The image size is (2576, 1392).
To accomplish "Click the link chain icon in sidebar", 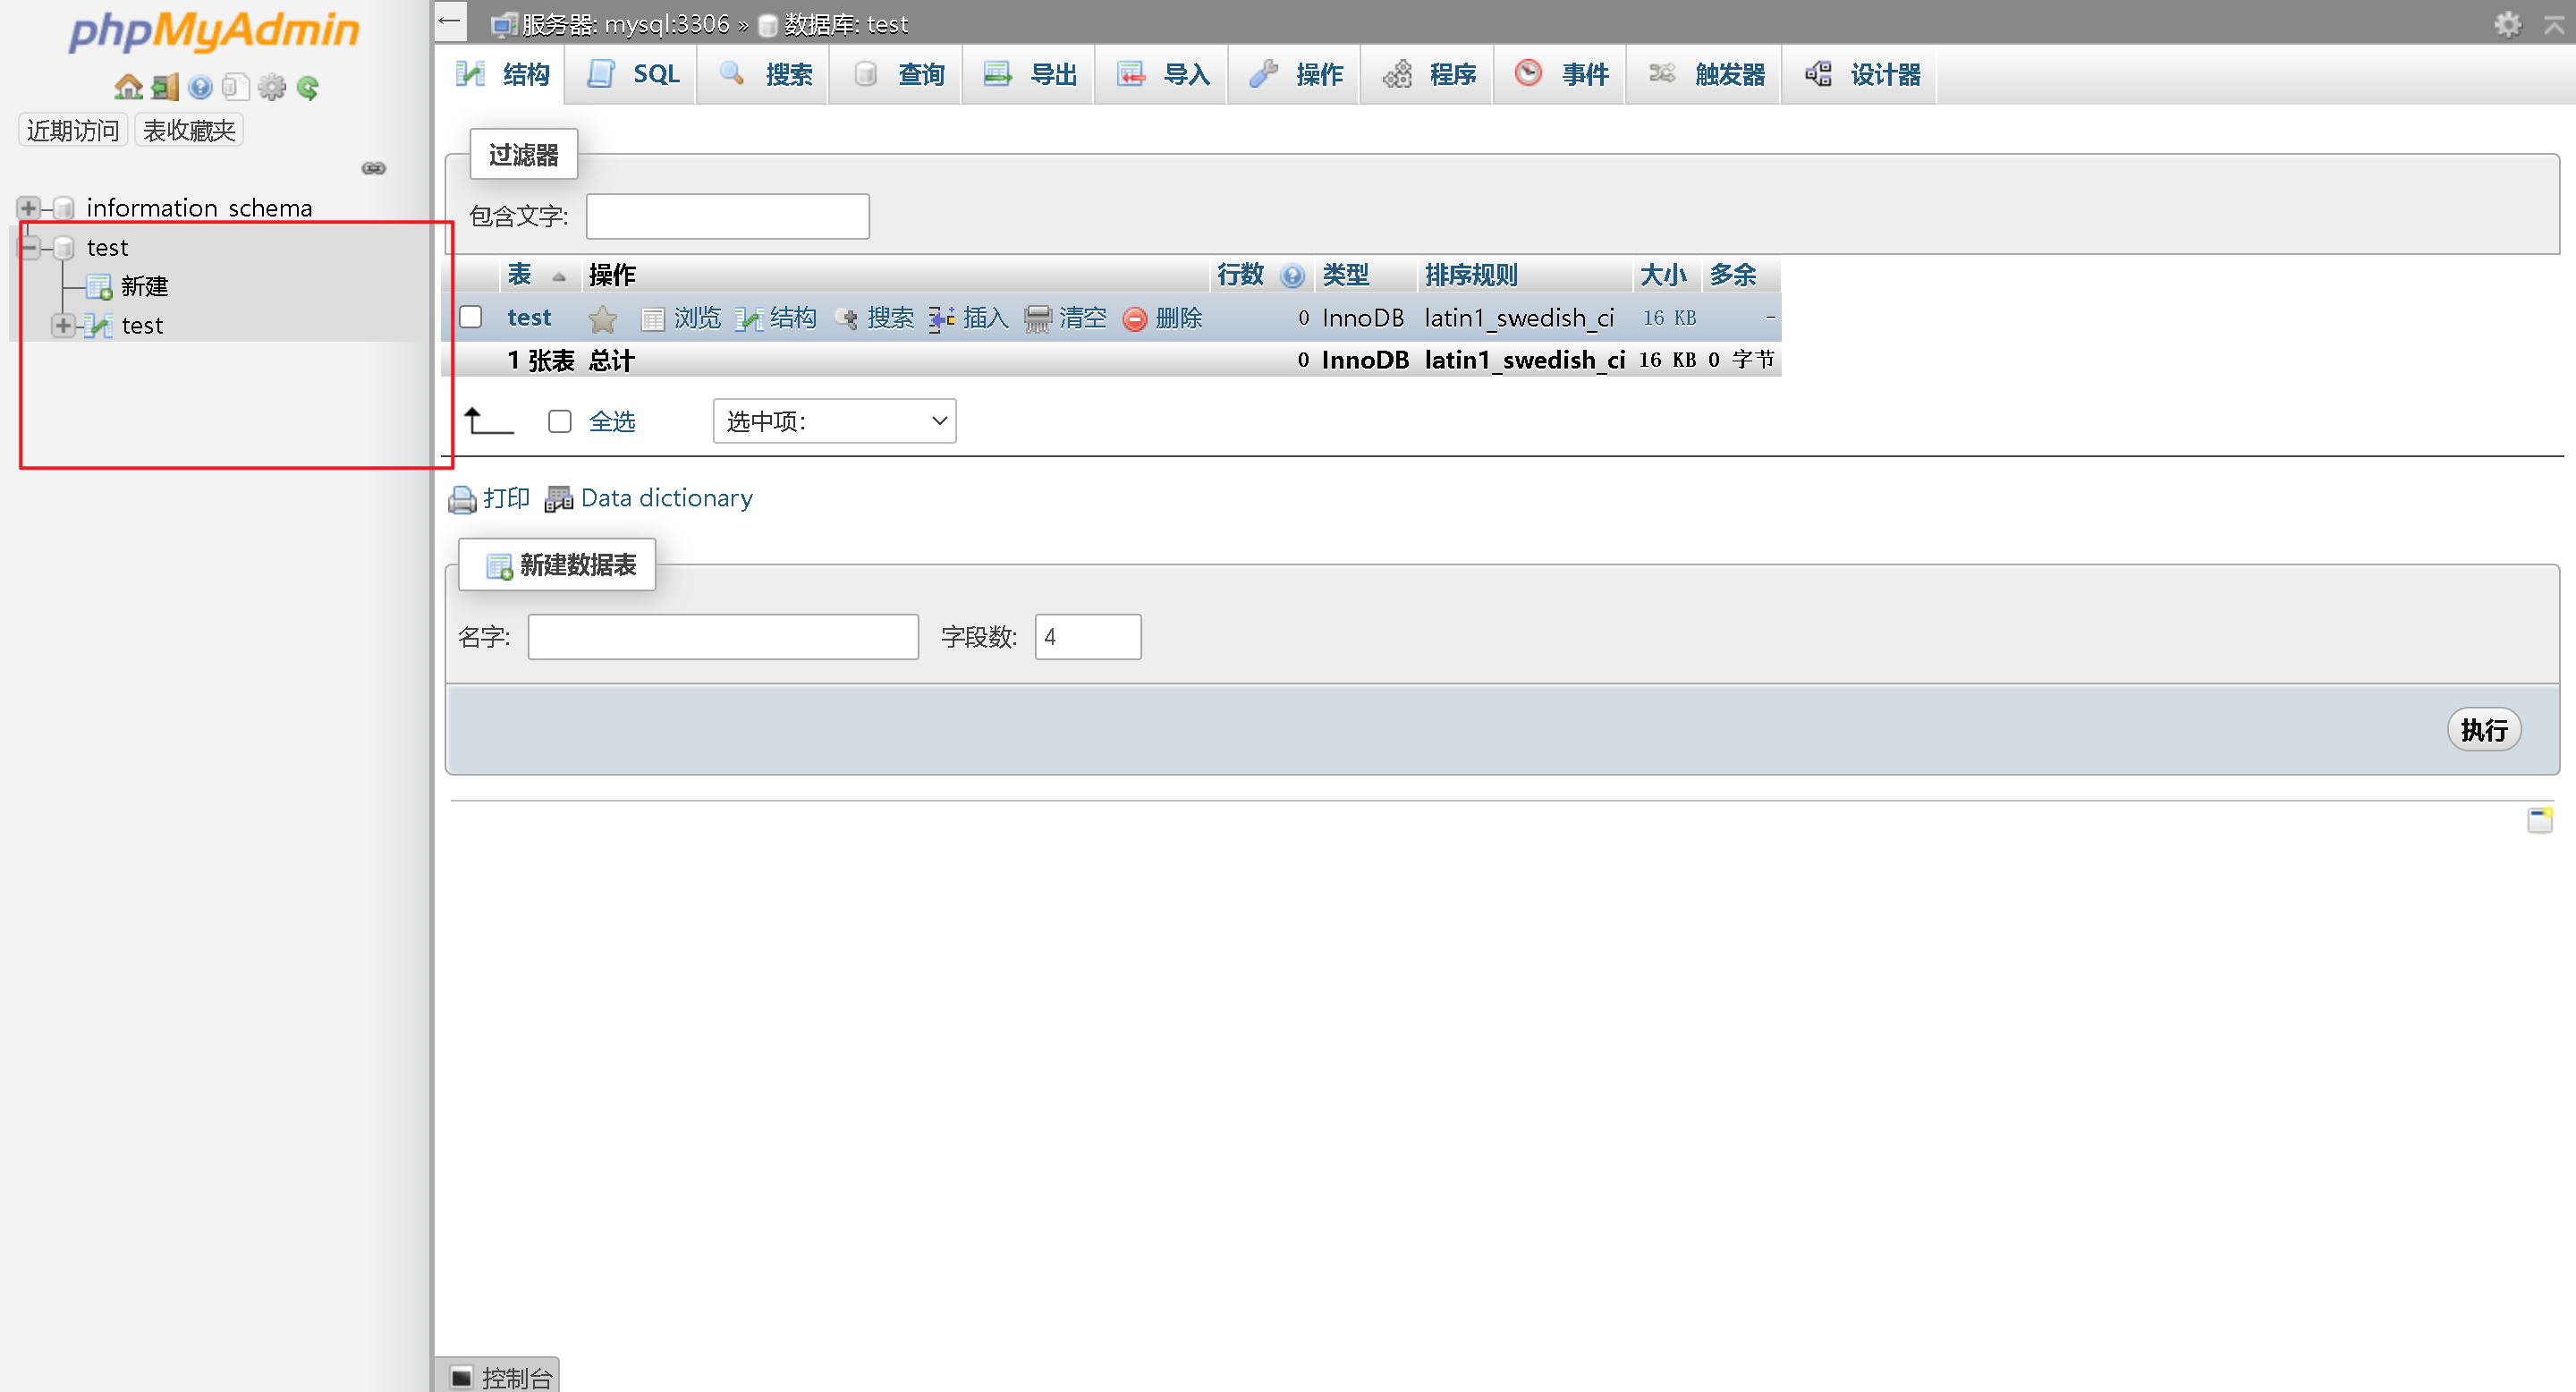I will pos(373,168).
